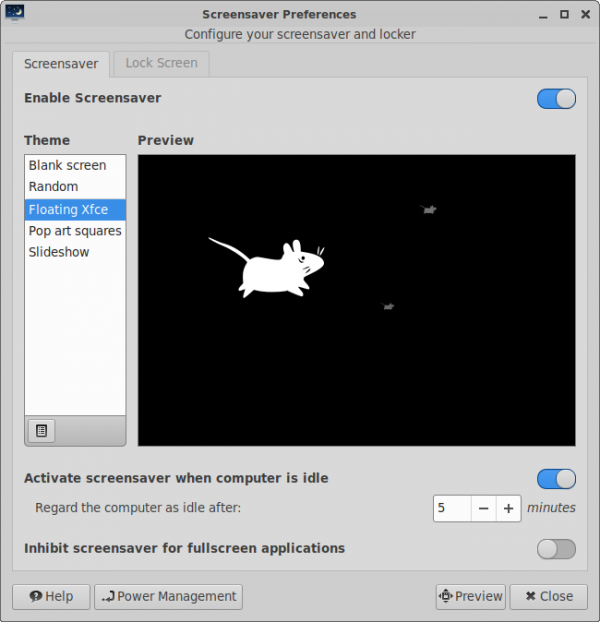
Task: Open the theme settings icon below the list
Action: [x=41, y=430]
